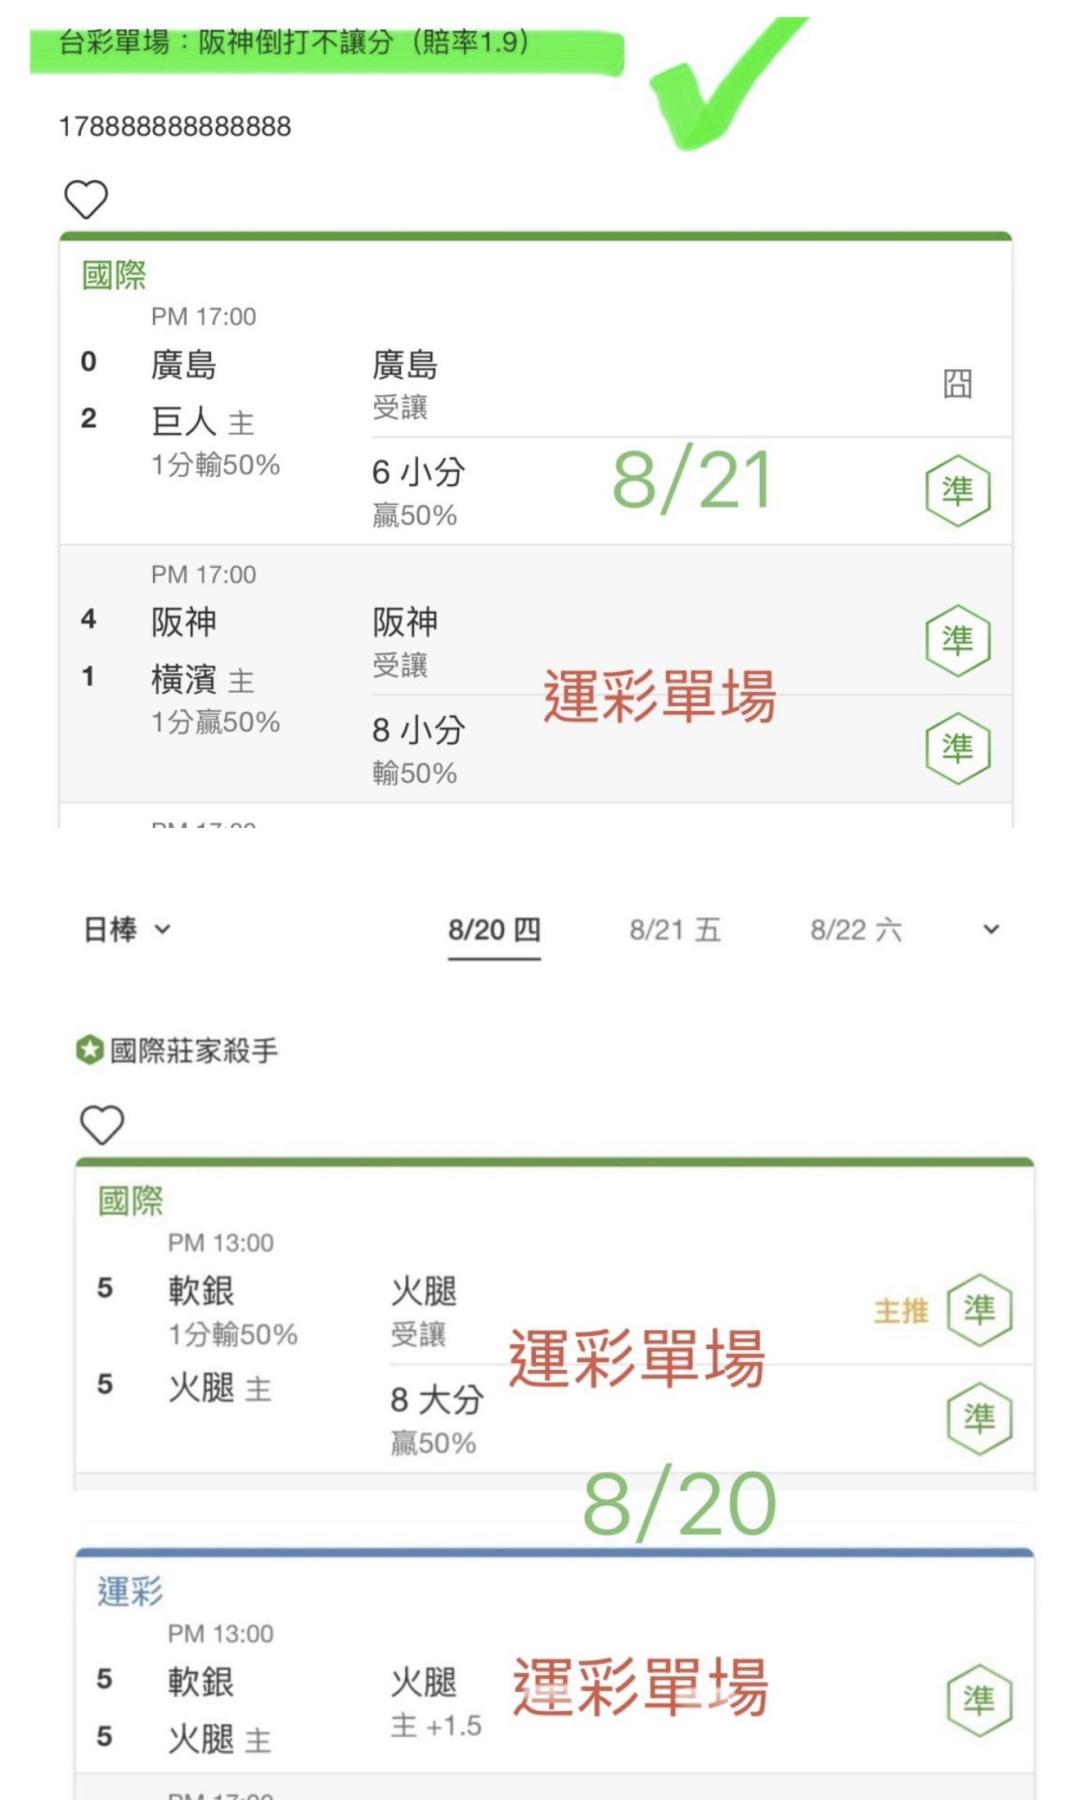Viewport: 1080px width, 1800px height.
Task: Click the 主推 label on the 火腿 pick
Action: (901, 1311)
